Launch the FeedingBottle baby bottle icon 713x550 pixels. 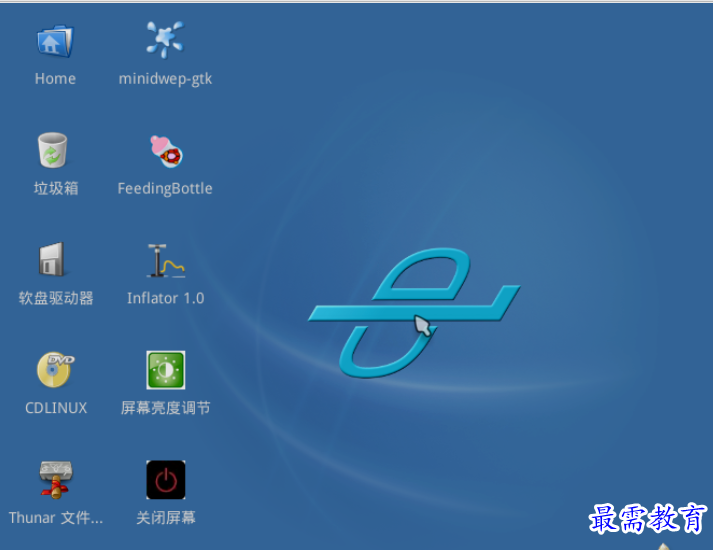tap(166, 151)
